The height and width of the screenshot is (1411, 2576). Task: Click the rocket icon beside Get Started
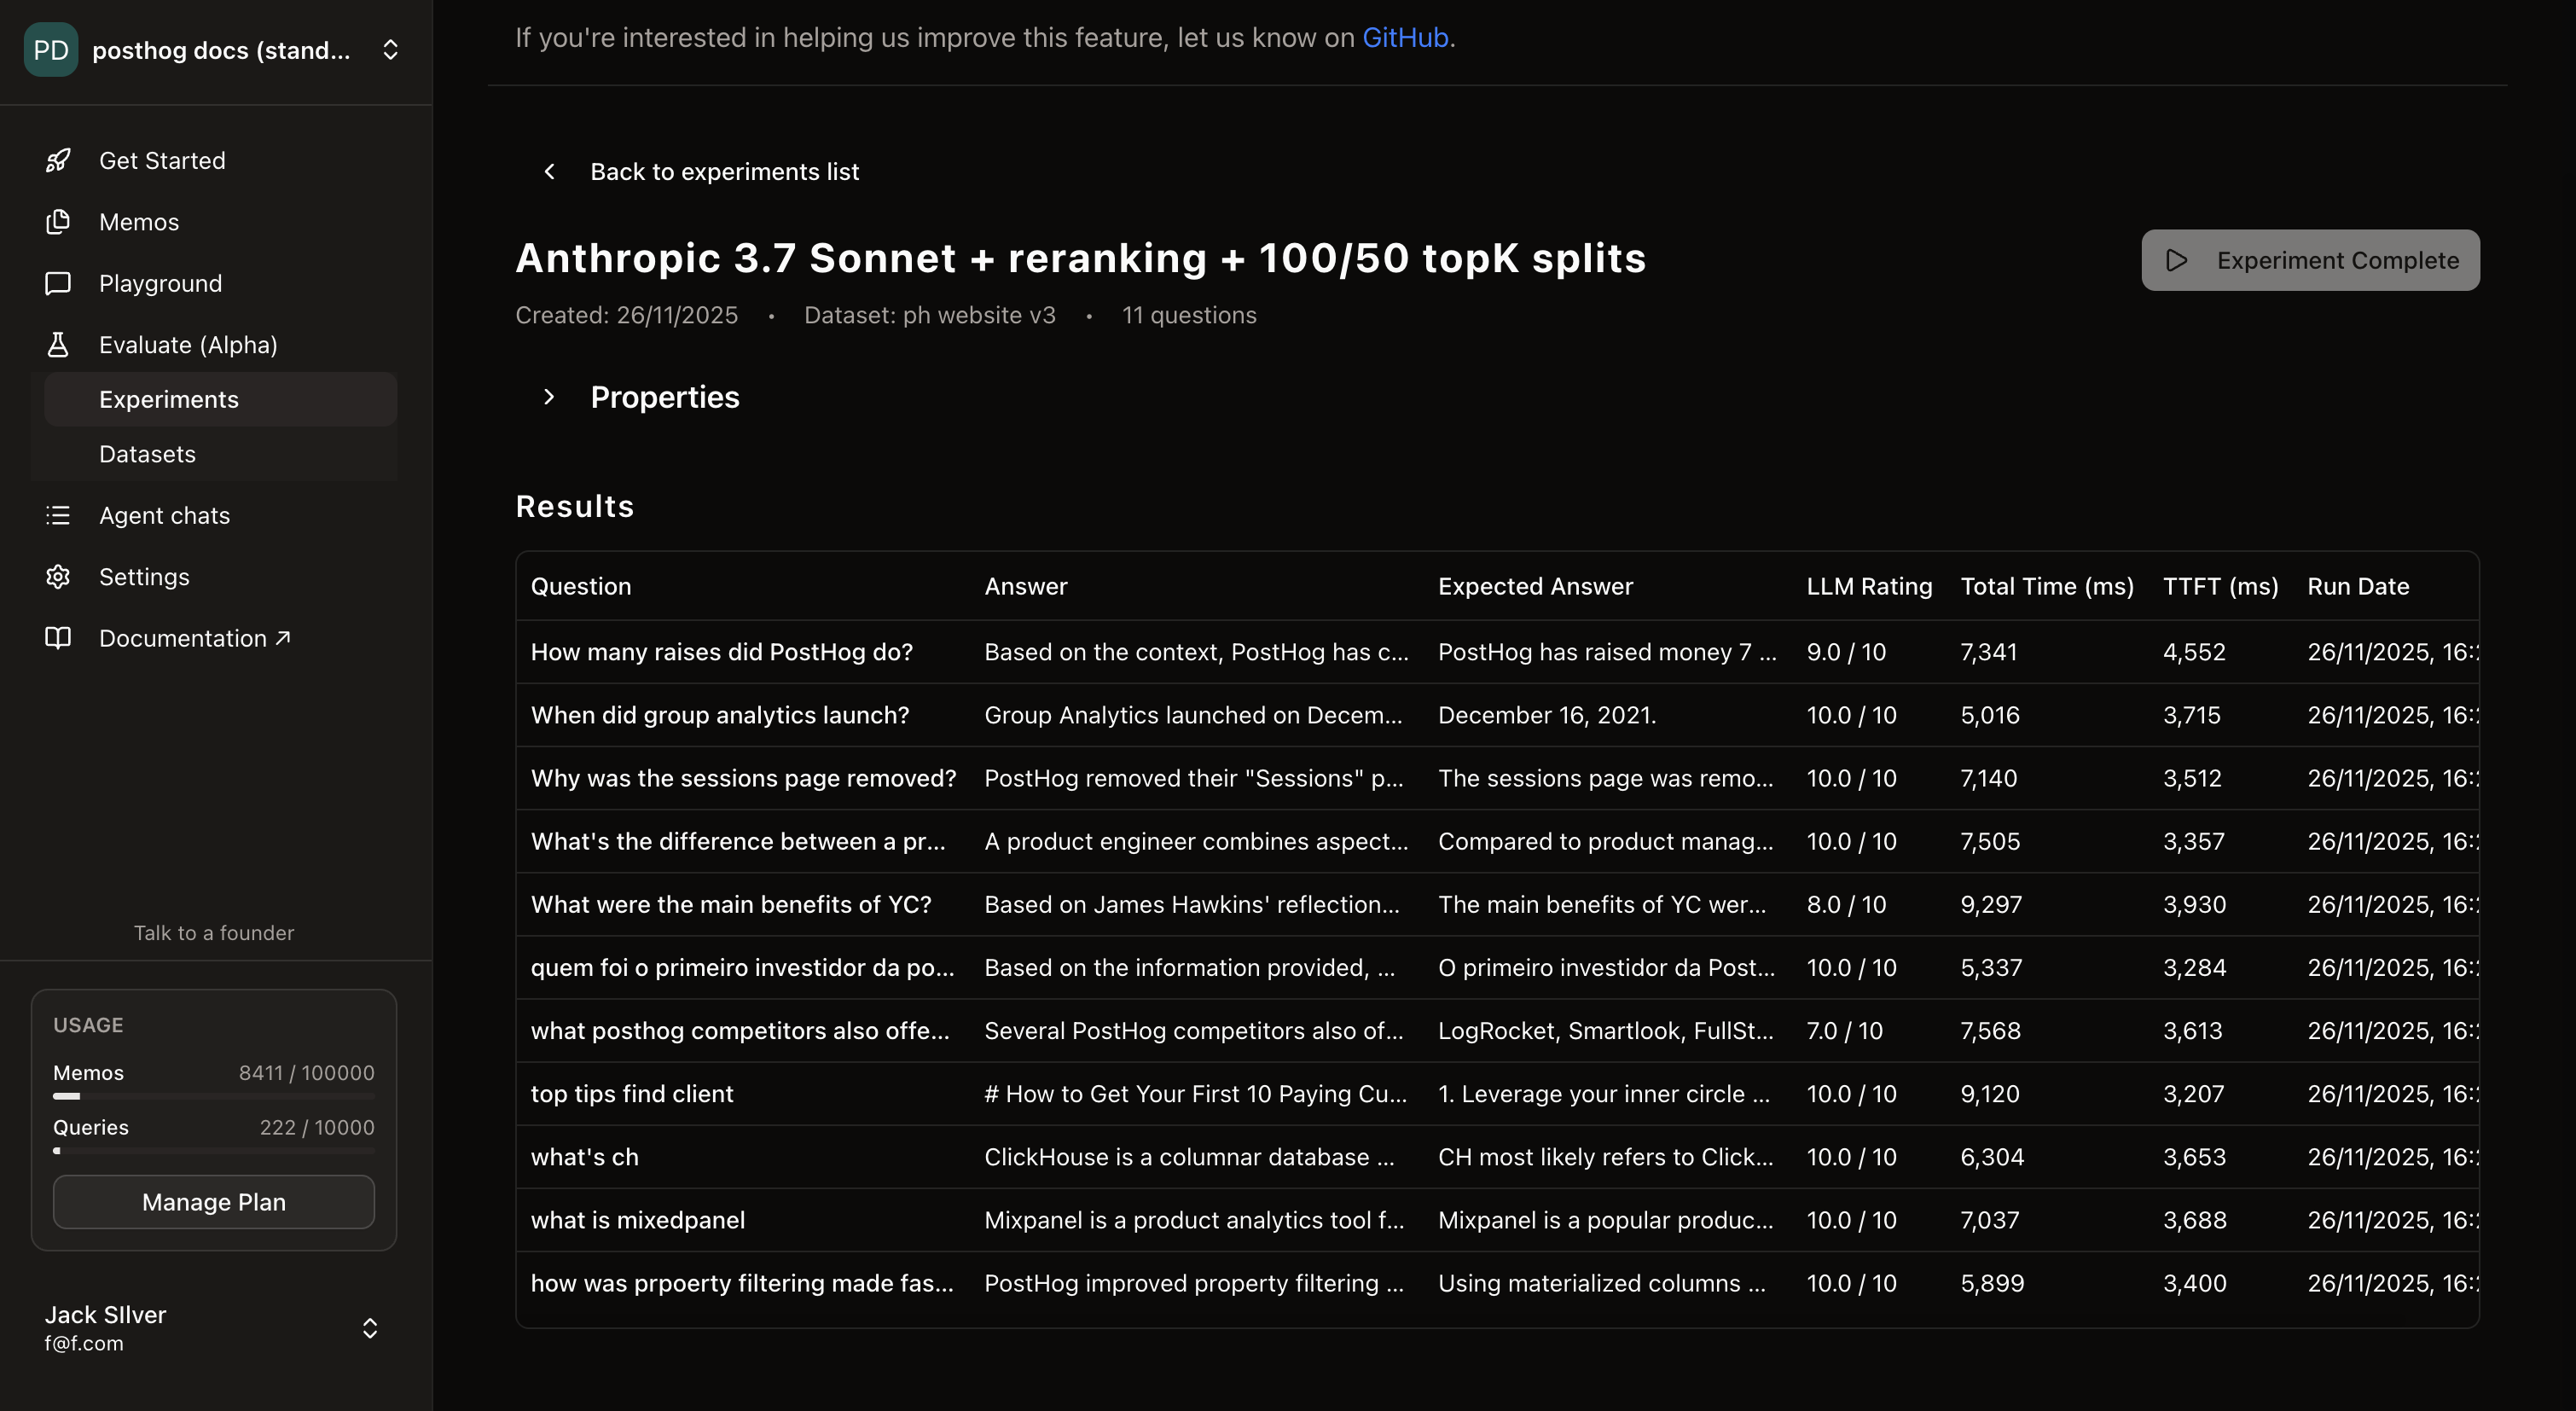click(x=58, y=160)
